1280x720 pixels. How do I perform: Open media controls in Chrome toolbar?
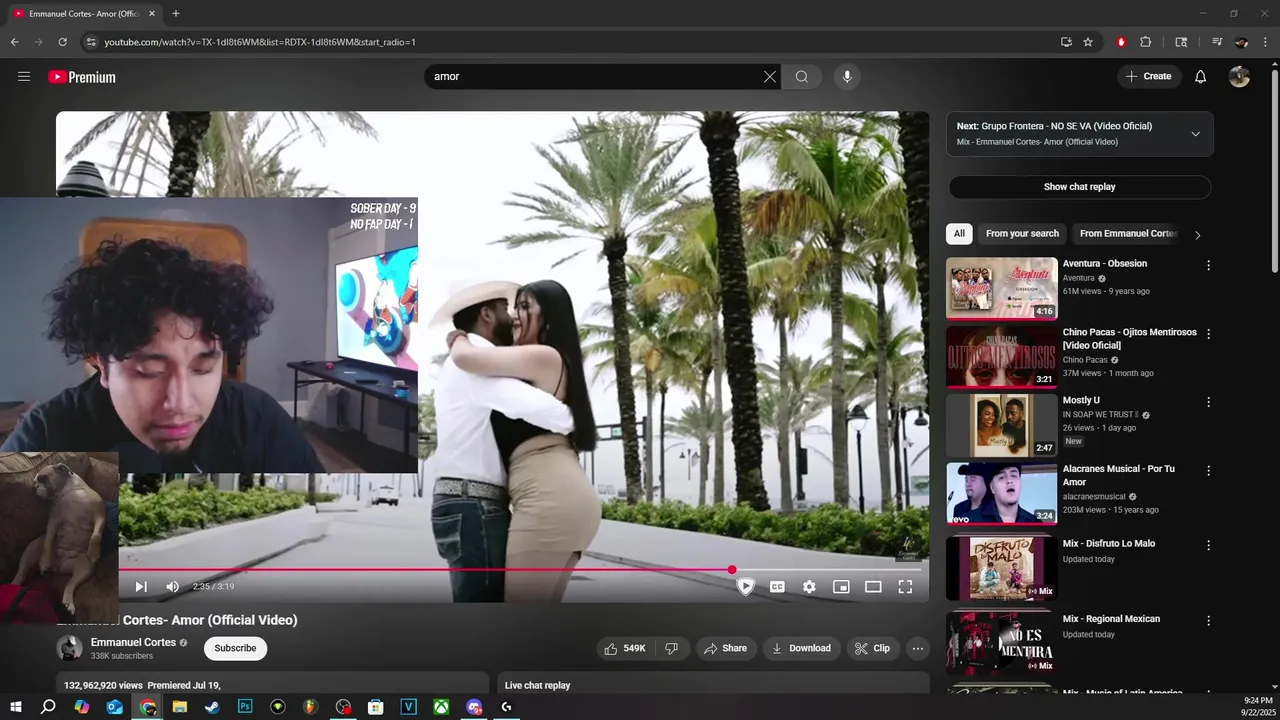coord(1217,42)
